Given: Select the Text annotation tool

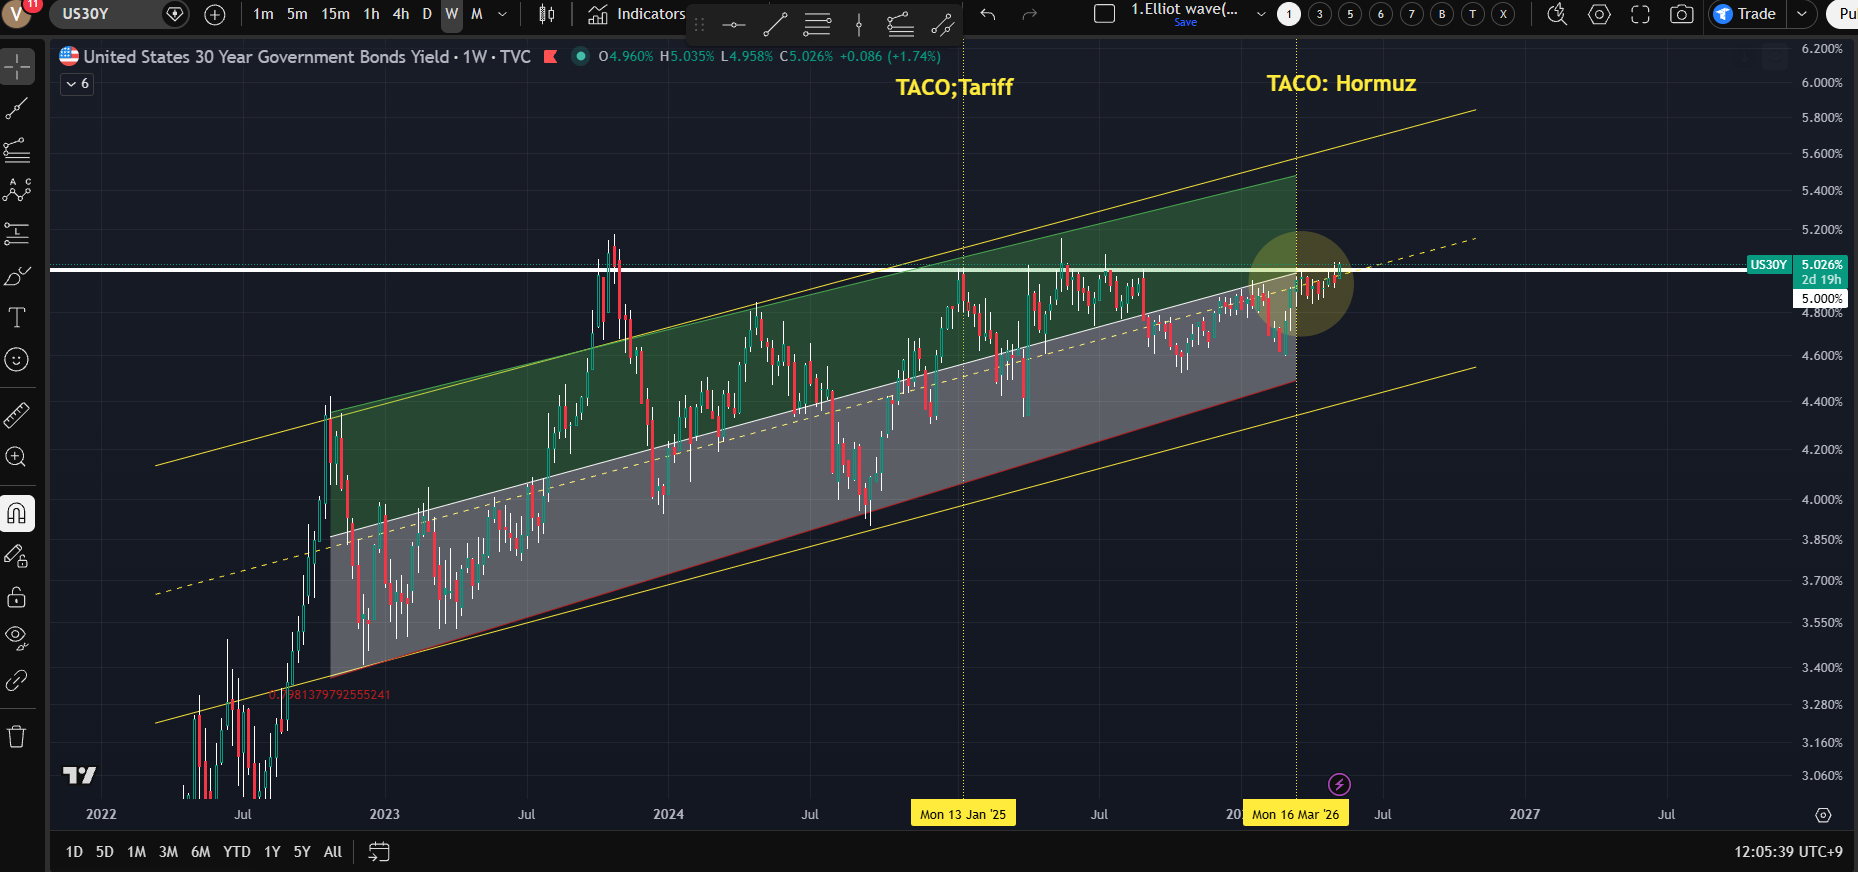Looking at the screenshot, I should 17,318.
